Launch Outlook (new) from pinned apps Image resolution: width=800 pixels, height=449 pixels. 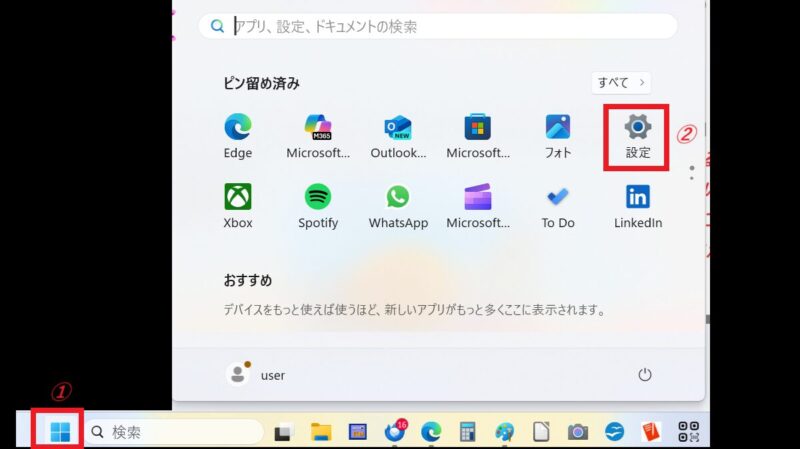coord(398,136)
